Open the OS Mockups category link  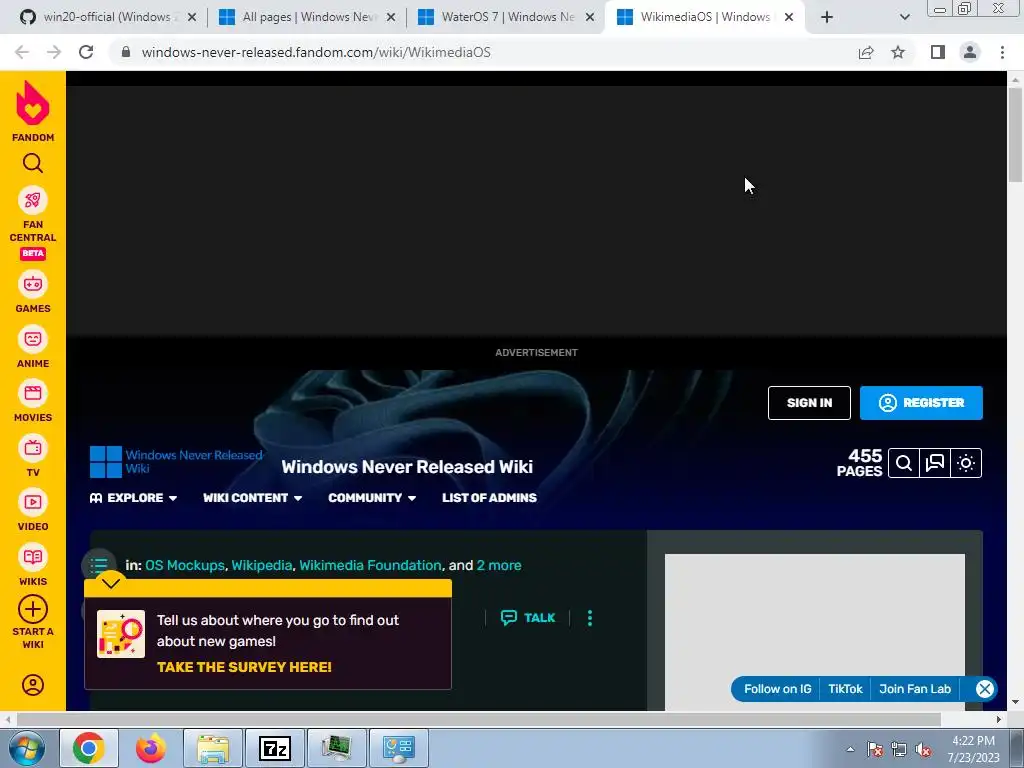185,566
